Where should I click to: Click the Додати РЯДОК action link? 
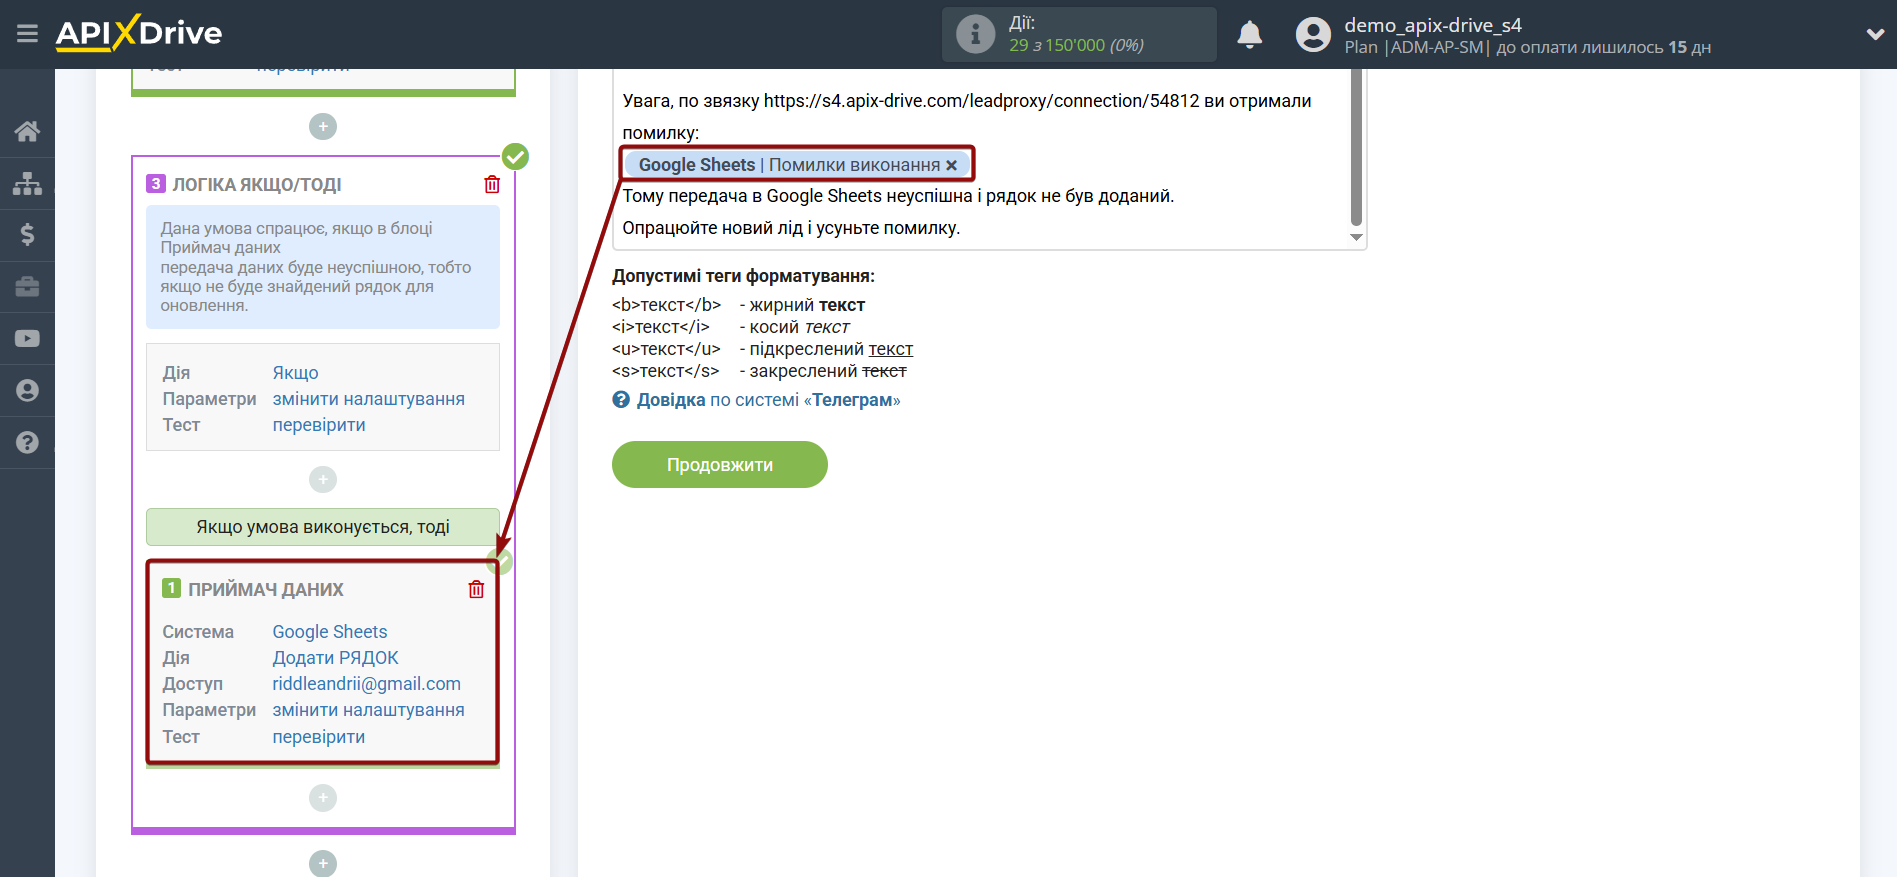[335, 658]
